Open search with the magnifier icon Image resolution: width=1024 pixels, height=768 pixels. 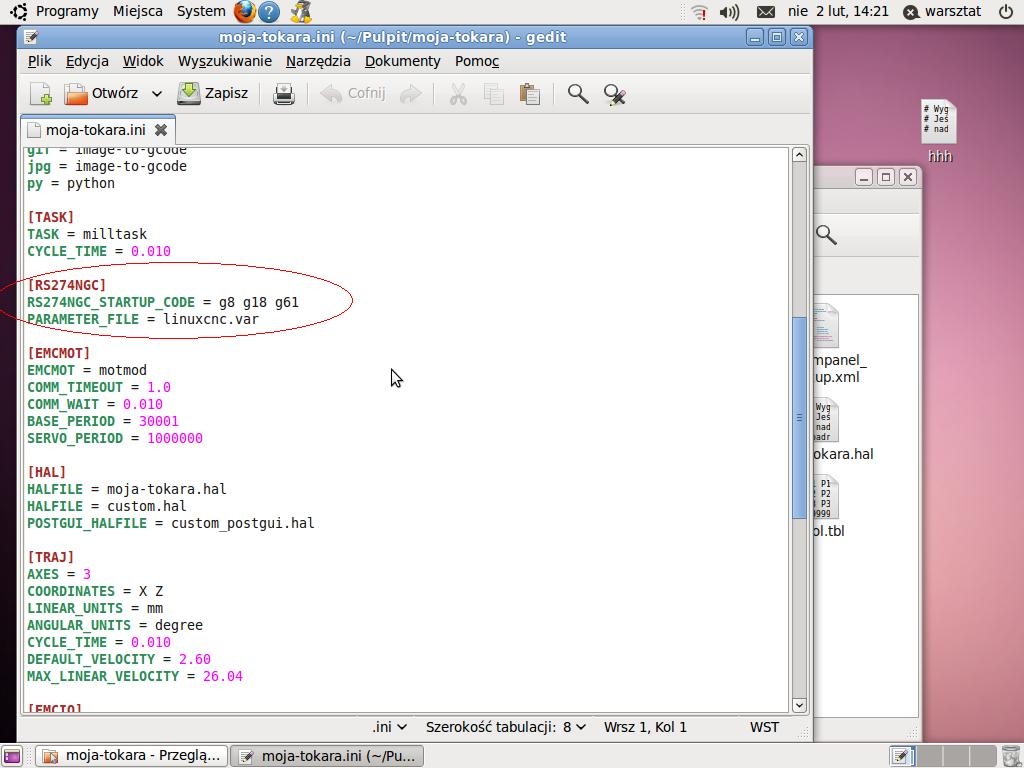578,94
